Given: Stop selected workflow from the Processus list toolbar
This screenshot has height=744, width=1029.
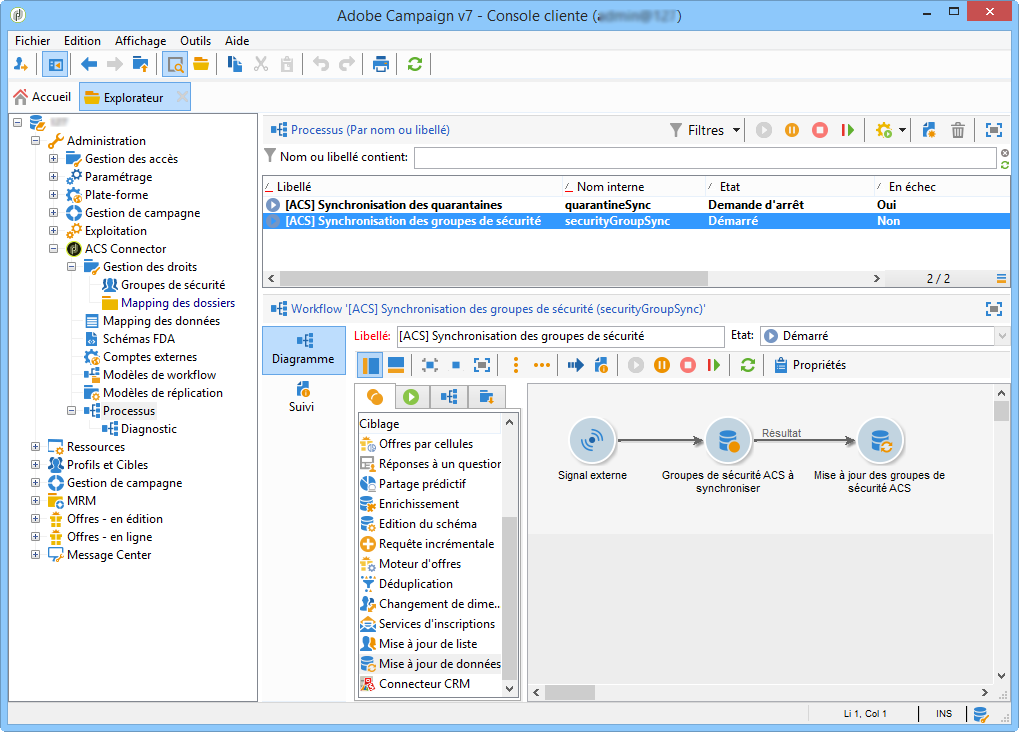Looking at the screenshot, I should tap(820, 131).
